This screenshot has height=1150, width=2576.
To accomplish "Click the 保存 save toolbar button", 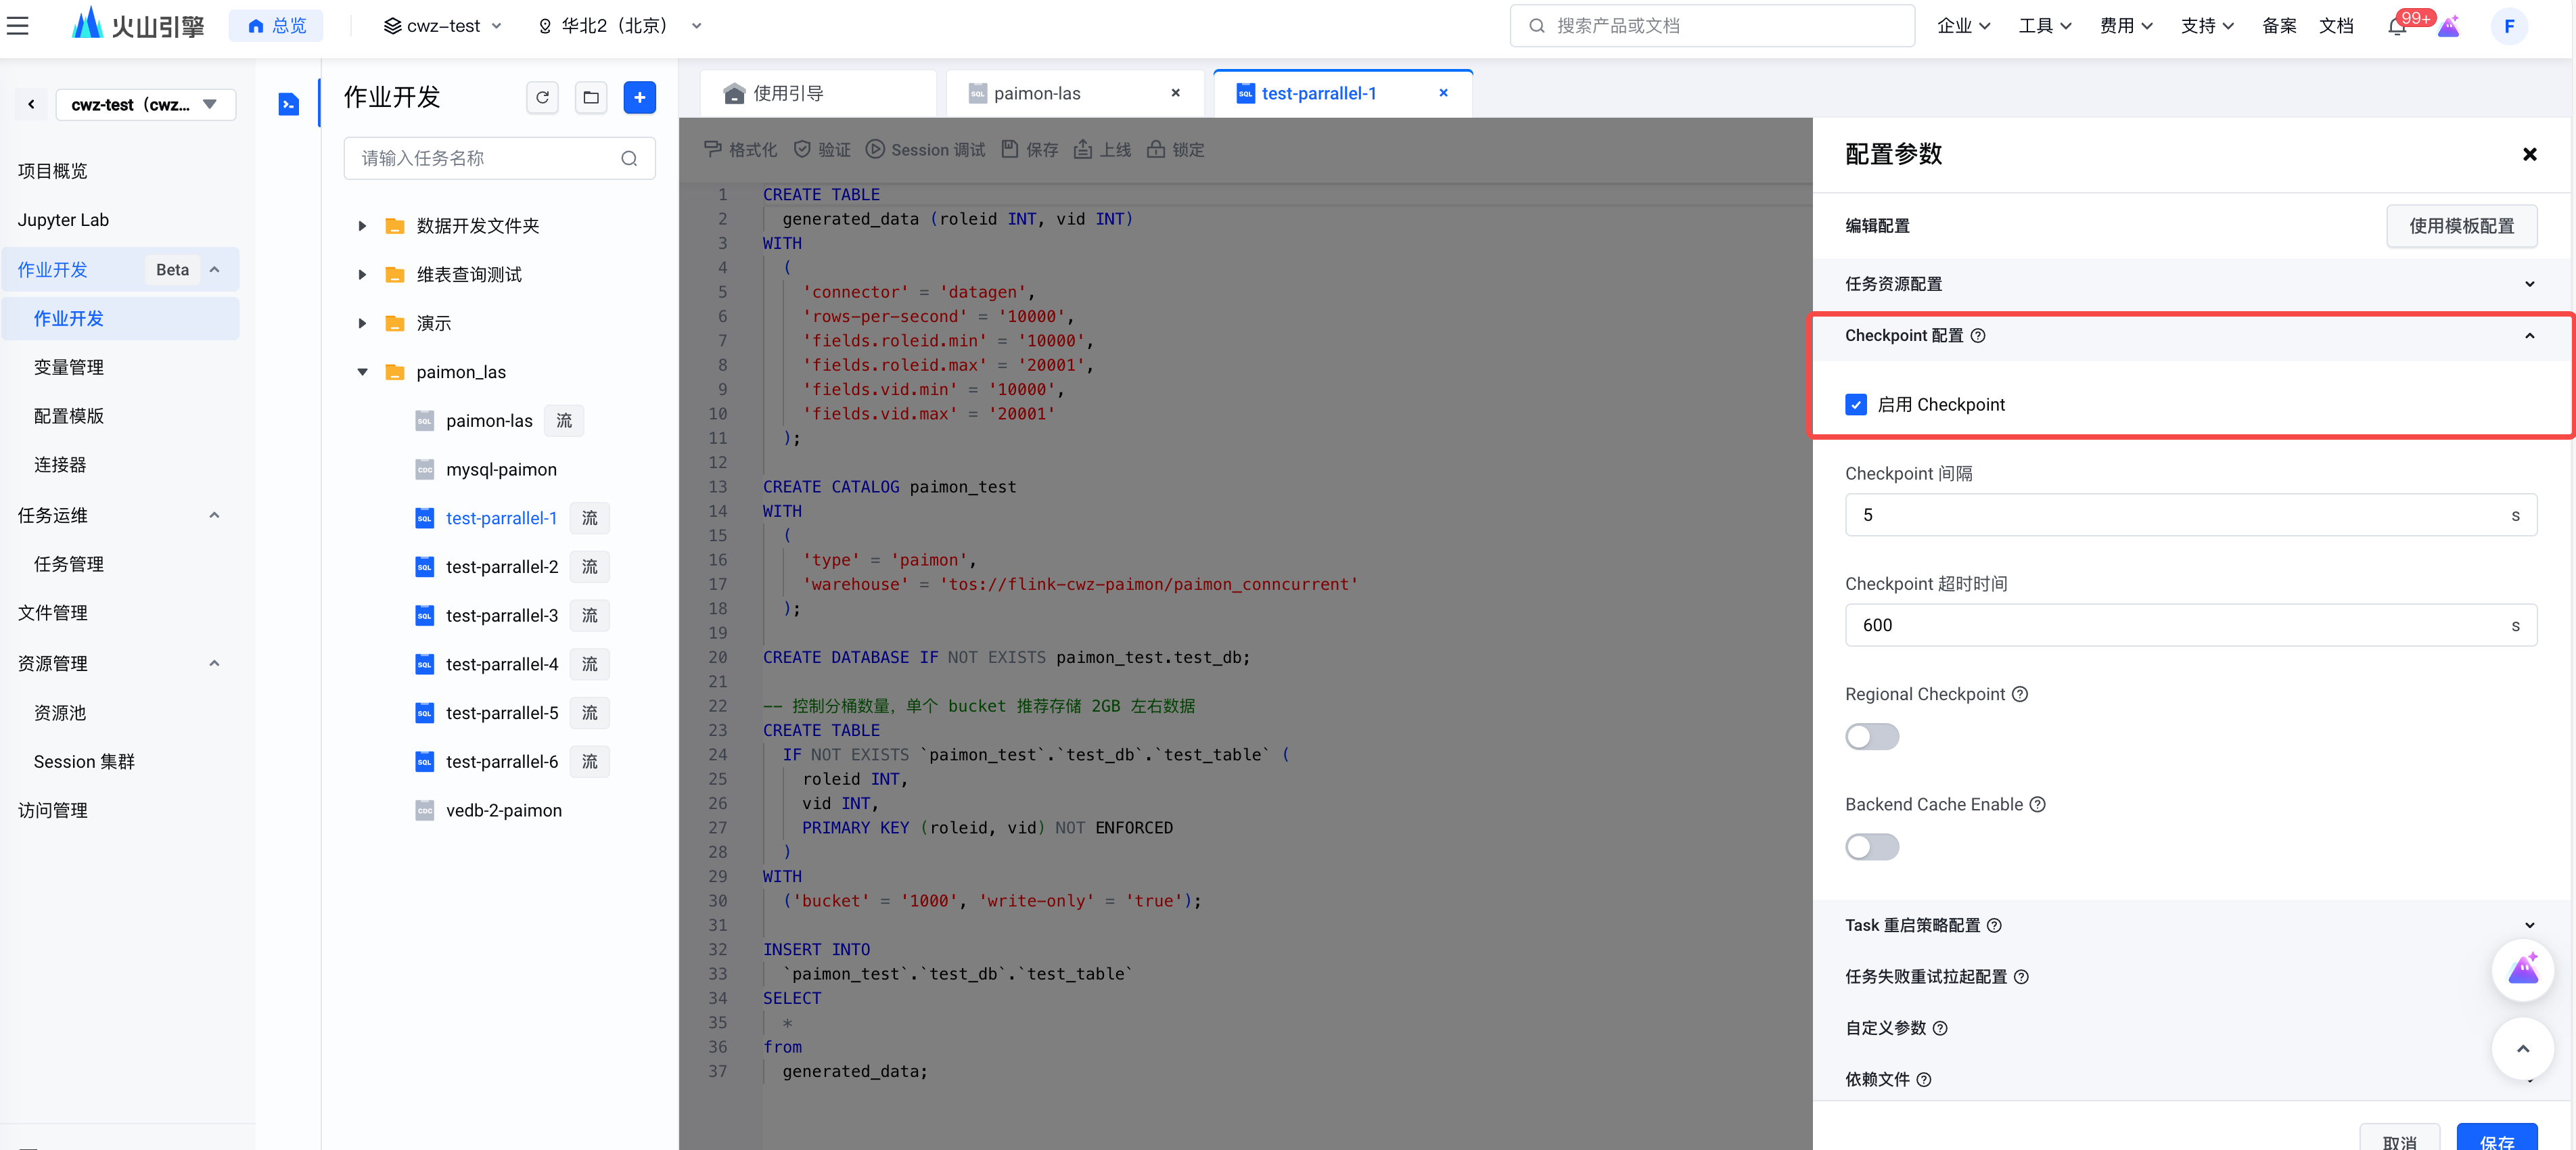I will (1030, 149).
